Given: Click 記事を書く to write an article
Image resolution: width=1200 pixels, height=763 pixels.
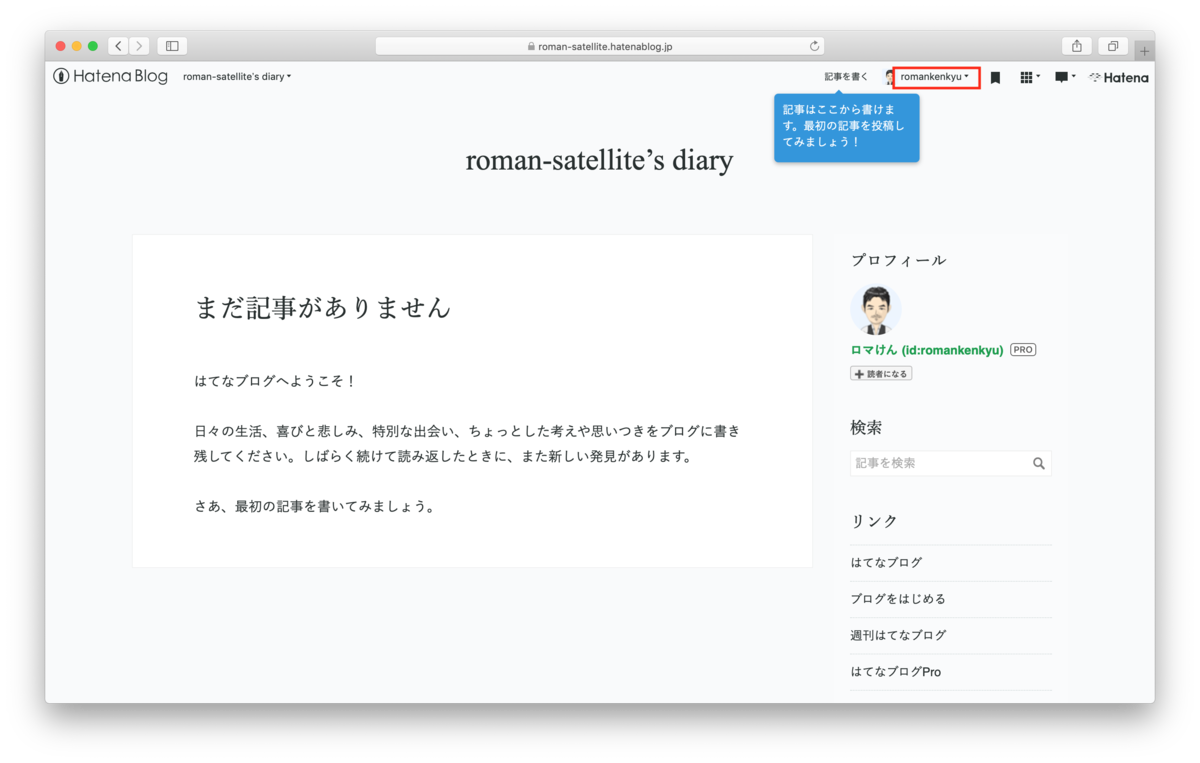Looking at the screenshot, I should coord(846,77).
